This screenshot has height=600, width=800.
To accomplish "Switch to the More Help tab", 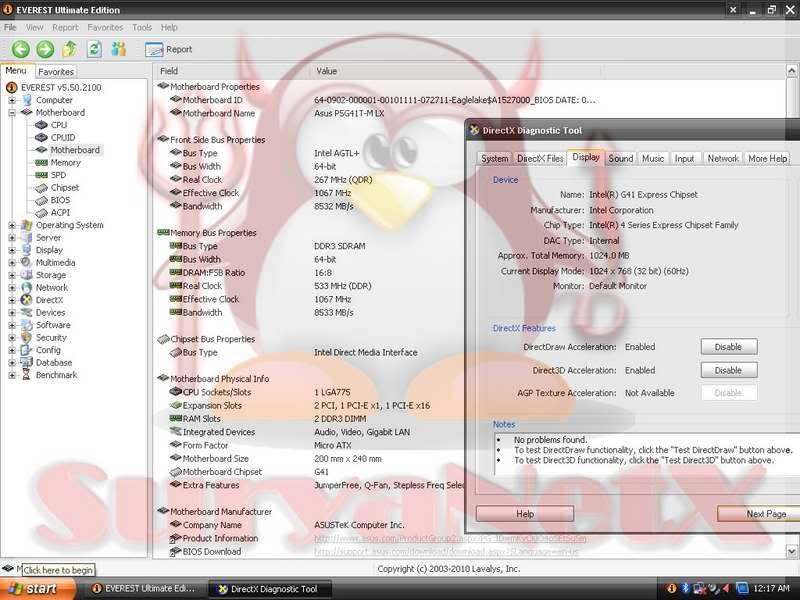I will 767,159.
